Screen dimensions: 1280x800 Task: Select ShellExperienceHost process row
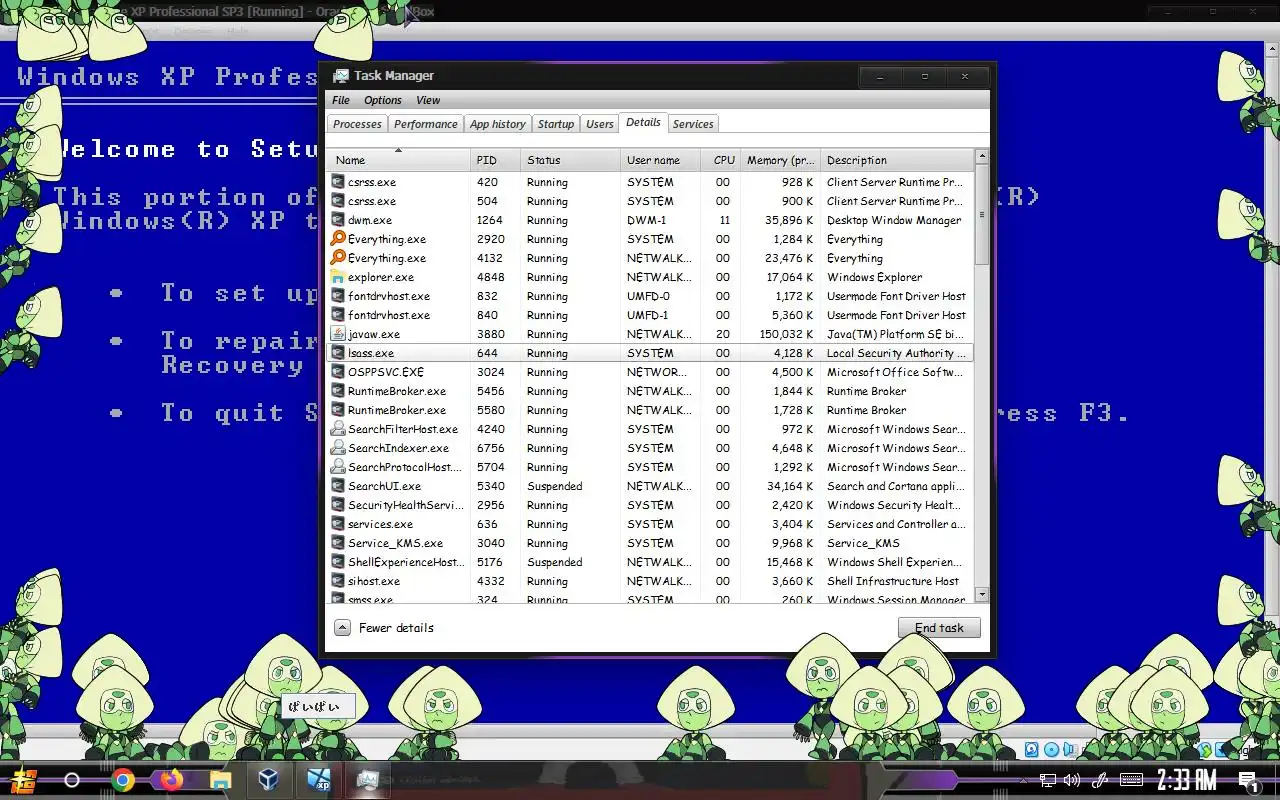pyautogui.click(x=650, y=562)
